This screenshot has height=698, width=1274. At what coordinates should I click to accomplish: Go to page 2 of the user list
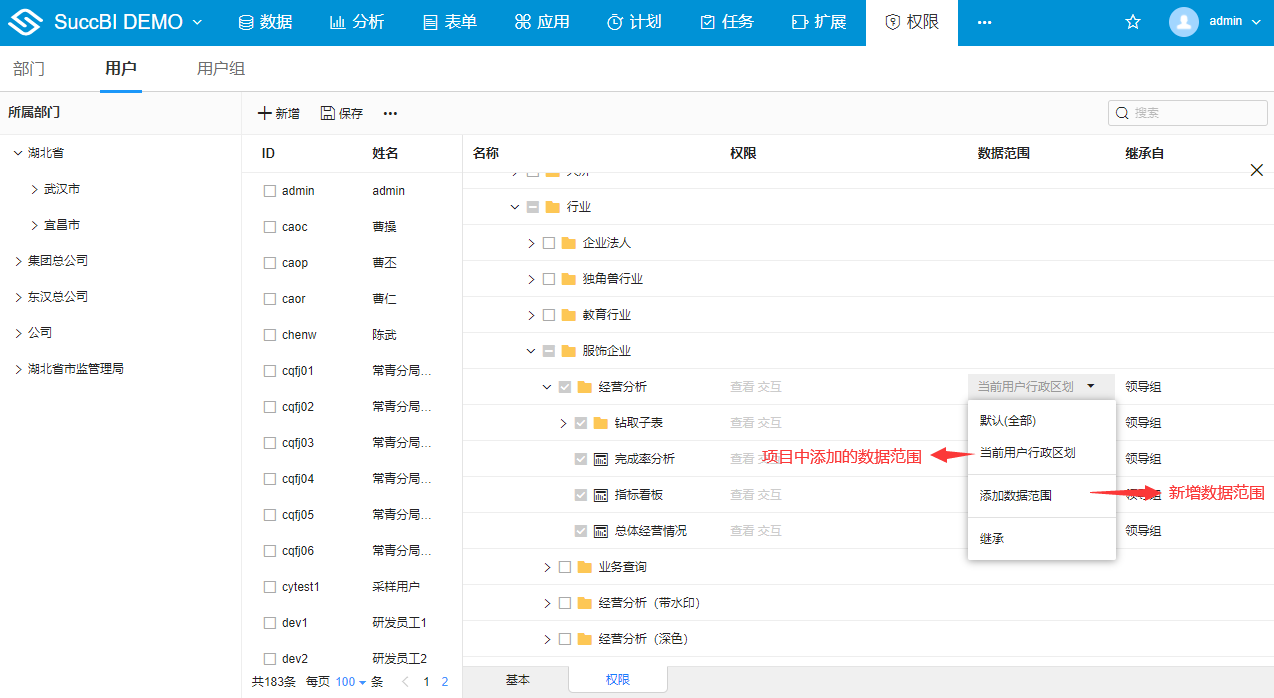[x=444, y=681]
